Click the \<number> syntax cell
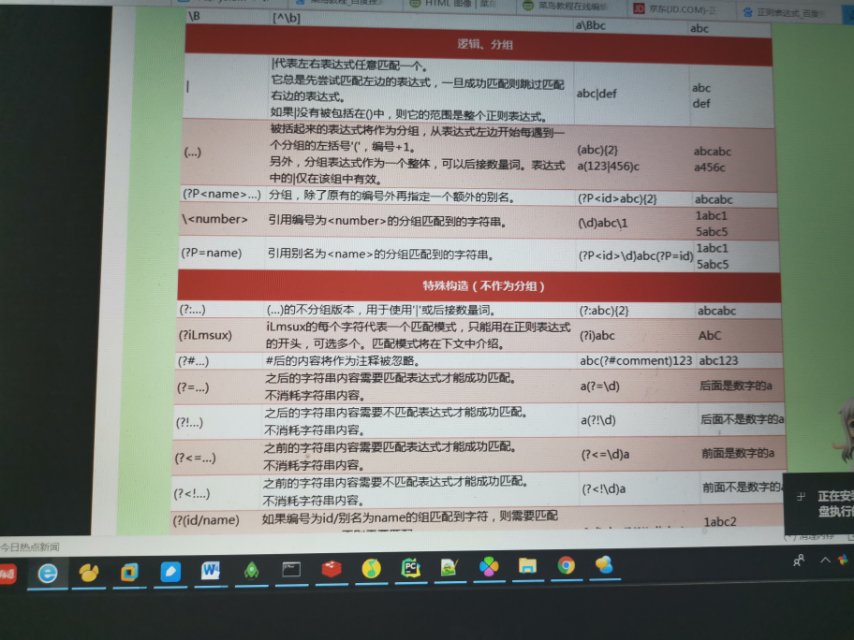This screenshot has width=854, height=640. click(x=215, y=220)
